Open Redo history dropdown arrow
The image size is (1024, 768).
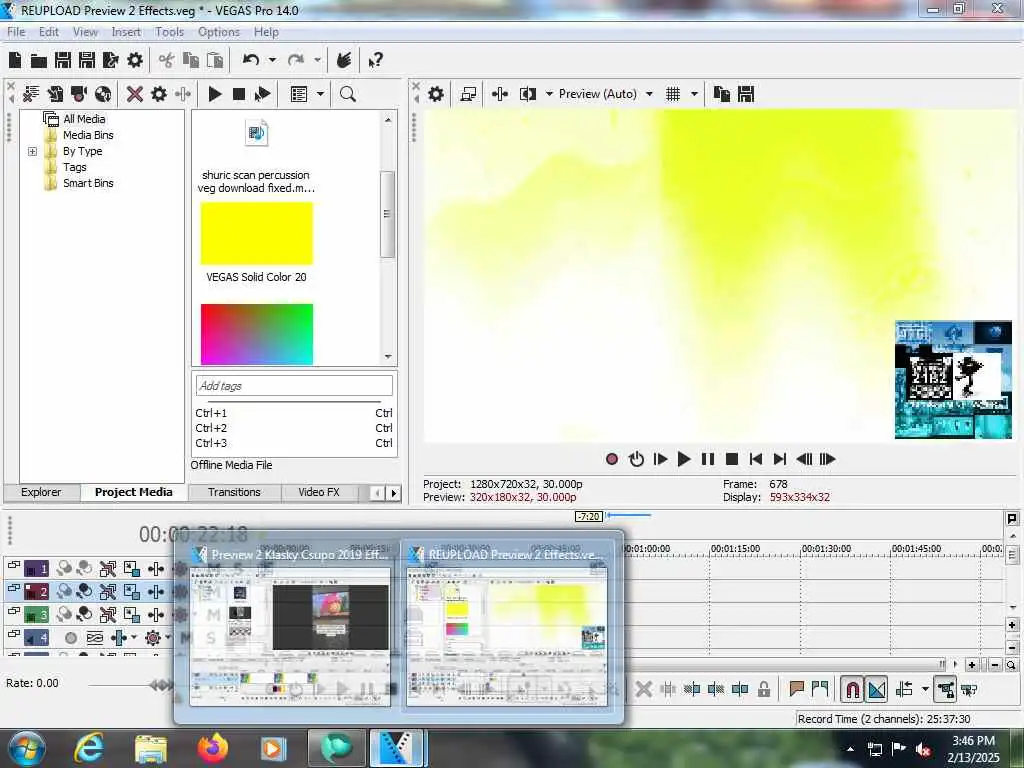pyautogui.click(x=317, y=60)
